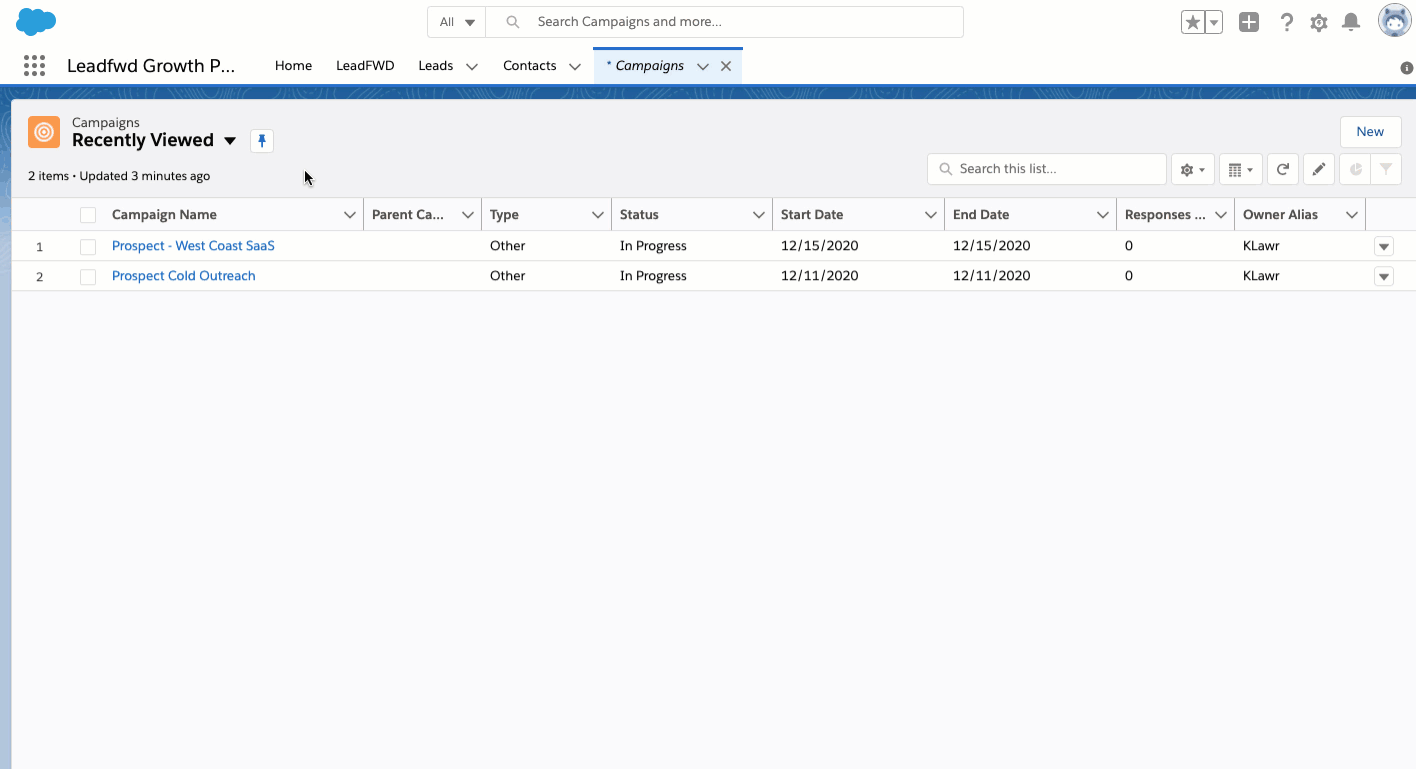Image resolution: width=1416 pixels, height=769 pixels.
Task: Expand the Leads tab chevron
Action: click(472, 67)
